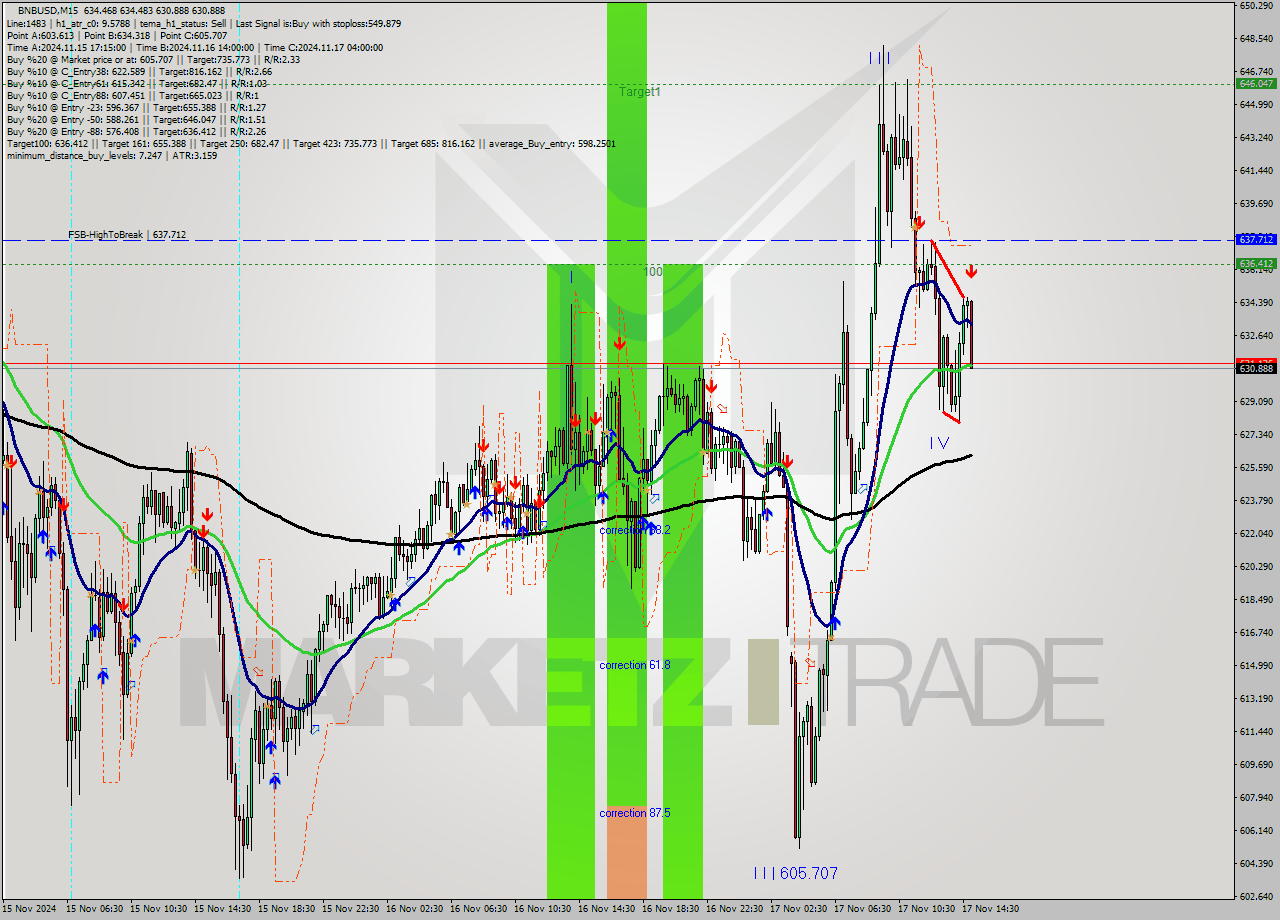The height and width of the screenshot is (920, 1280).
Task: Click the '16 Nov 10:30' time label
Action: click(543, 909)
